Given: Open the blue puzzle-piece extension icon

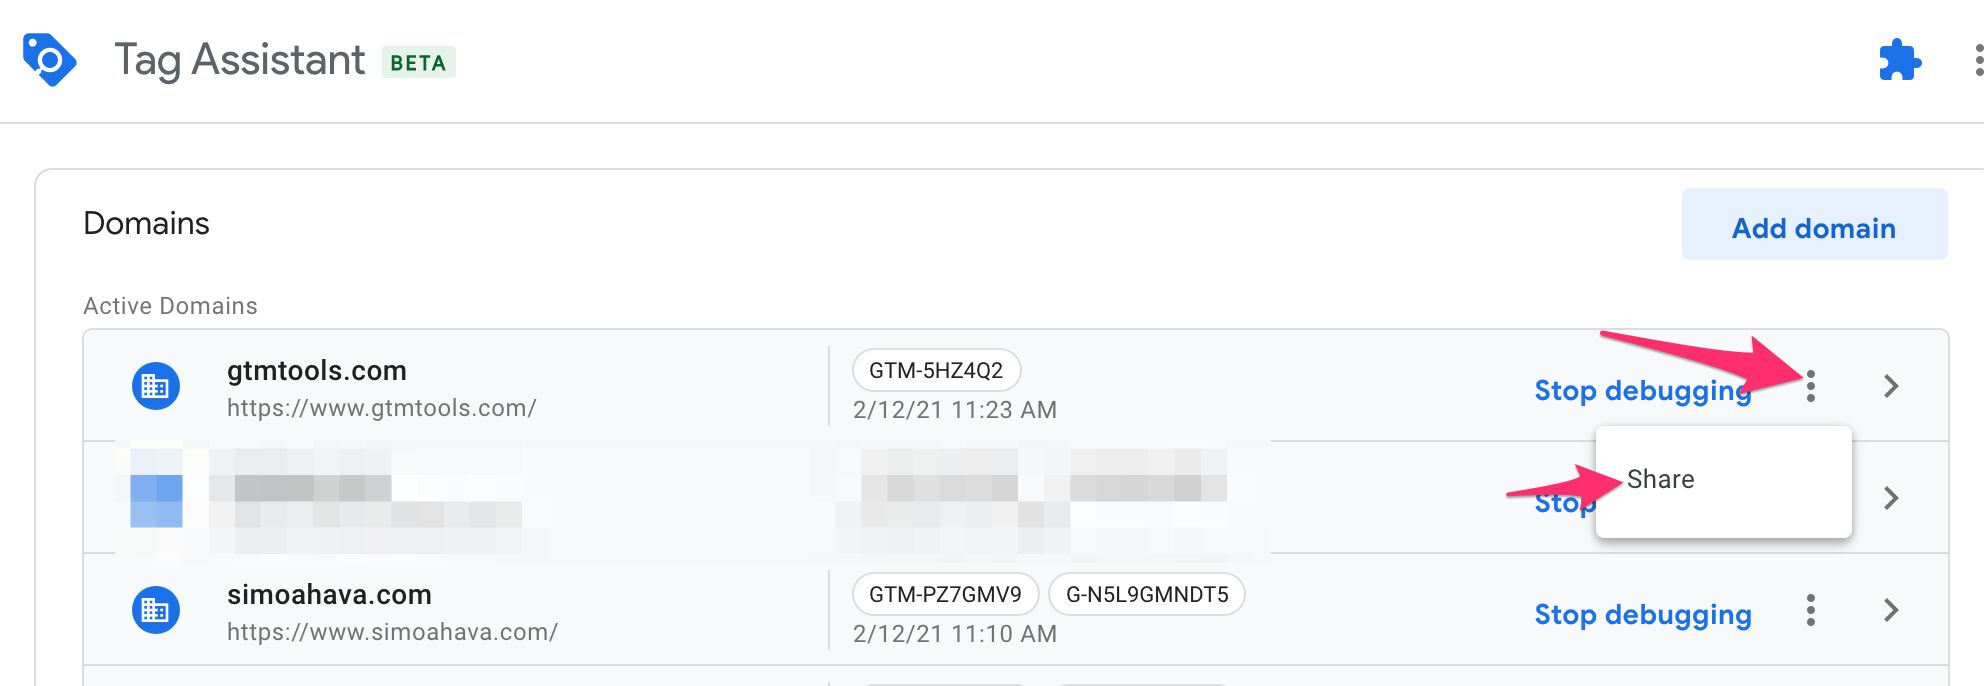Looking at the screenshot, I should 1899,60.
